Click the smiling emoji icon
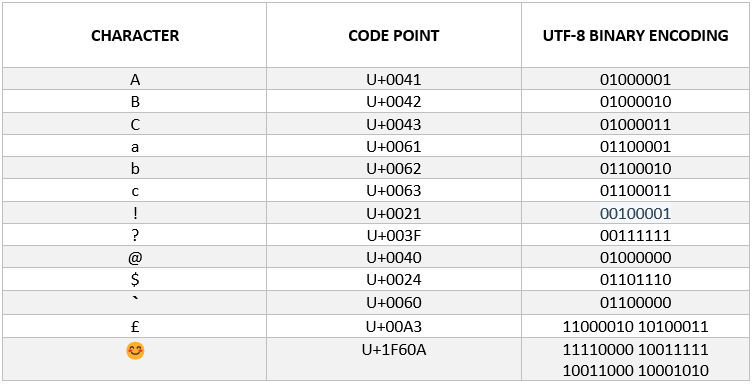 (x=135, y=351)
